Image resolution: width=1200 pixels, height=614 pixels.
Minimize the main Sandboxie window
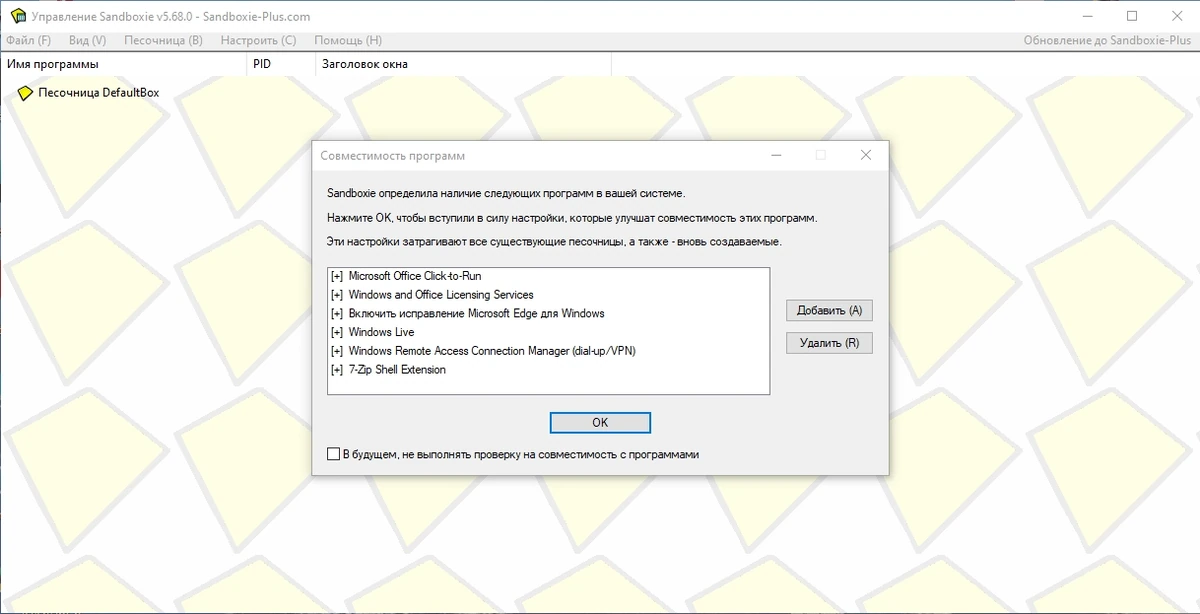(x=1088, y=16)
